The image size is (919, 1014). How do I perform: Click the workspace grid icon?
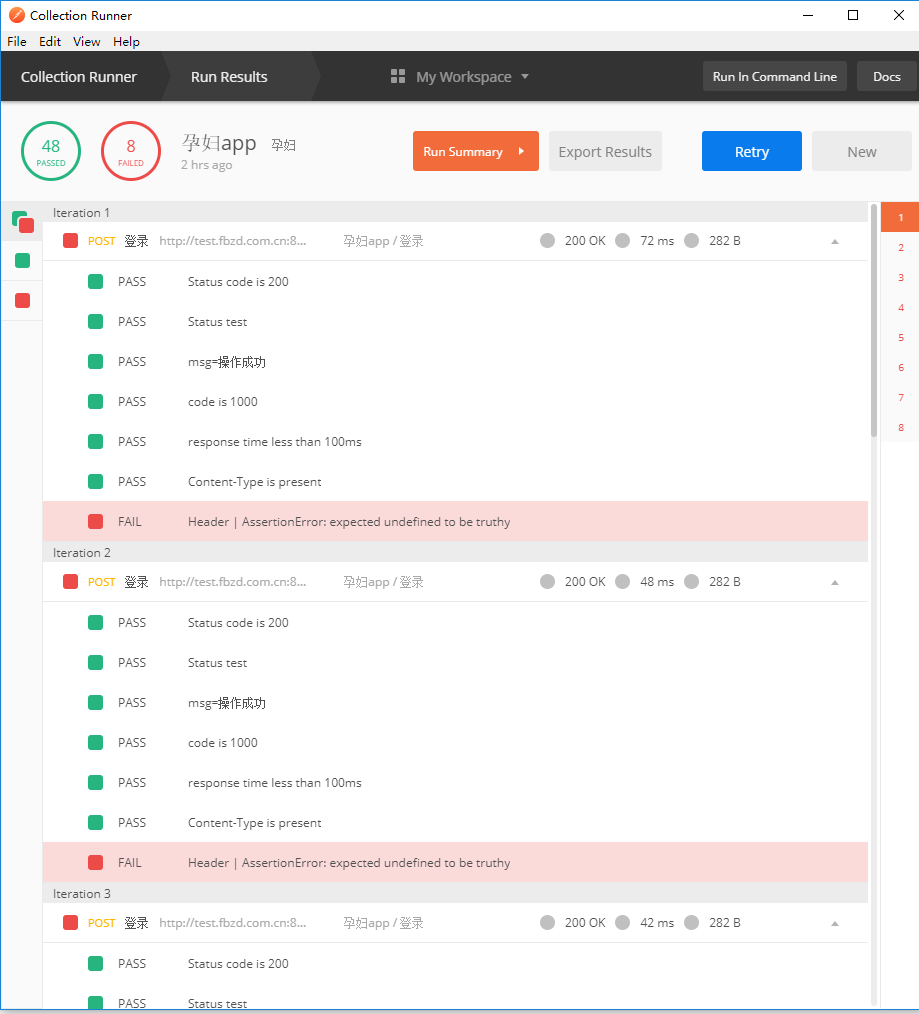point(398,76)
